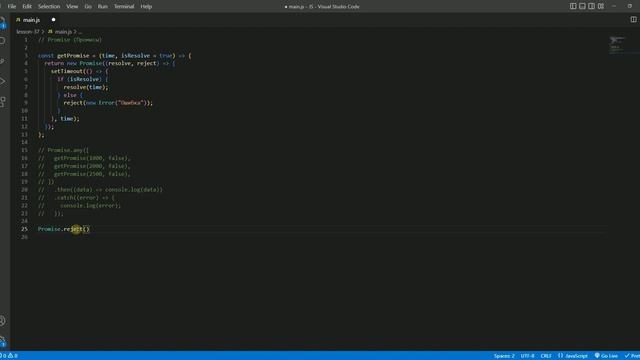Click the breadcrumb symbol ellipsis

point(80,31)
